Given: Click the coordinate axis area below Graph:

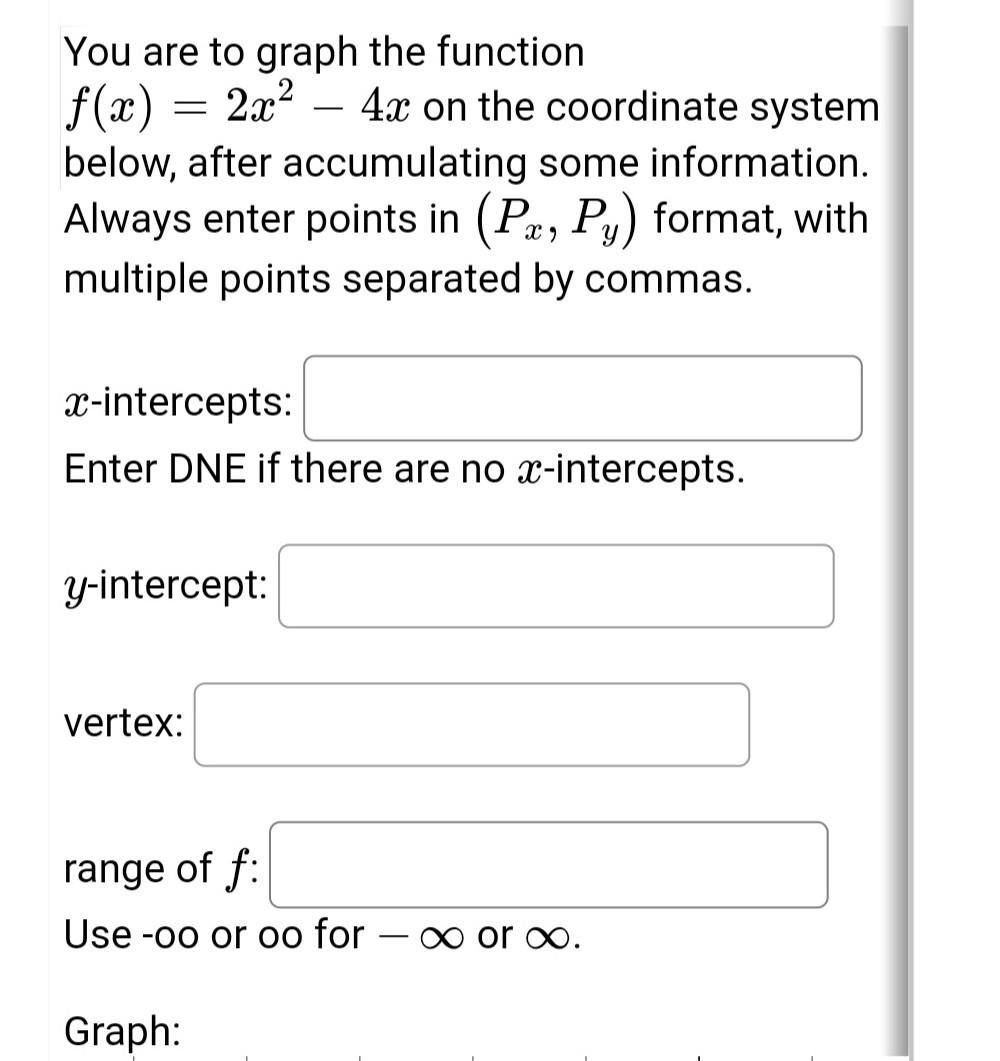Looking at the screenshot, I should (x=450, y=1055).
